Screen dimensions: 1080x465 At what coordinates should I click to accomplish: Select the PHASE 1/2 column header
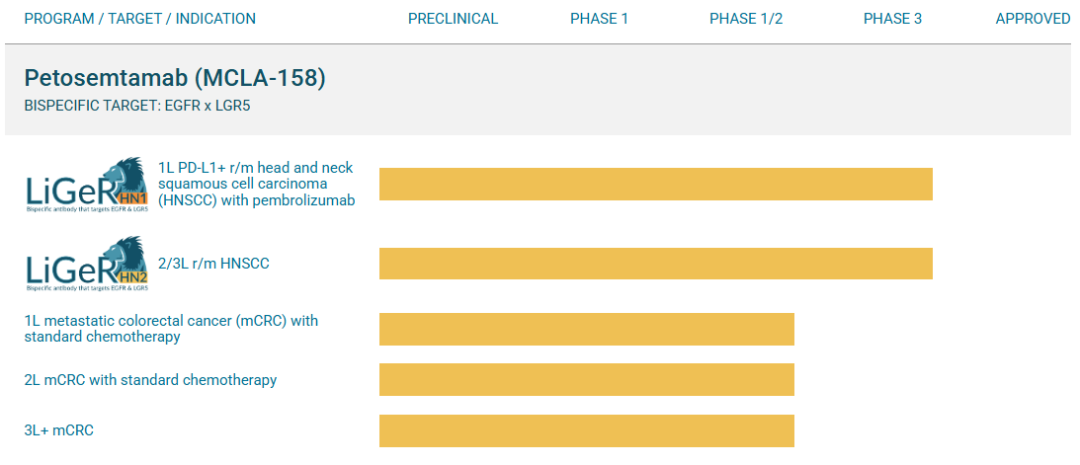(x=746, y=19)
